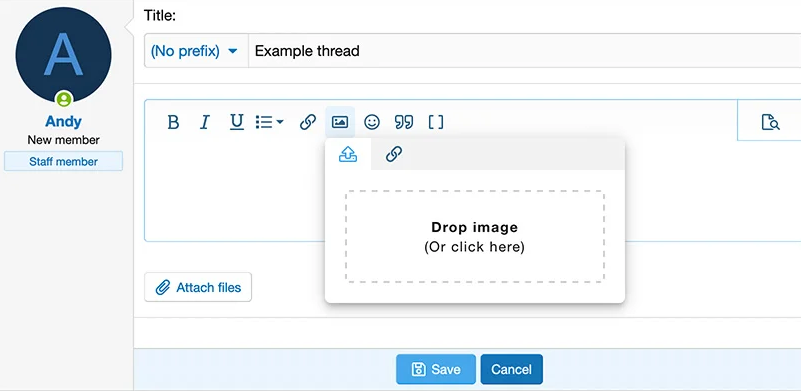Save the thread
This screenshot has width=801, height=391.
[436, 370]
